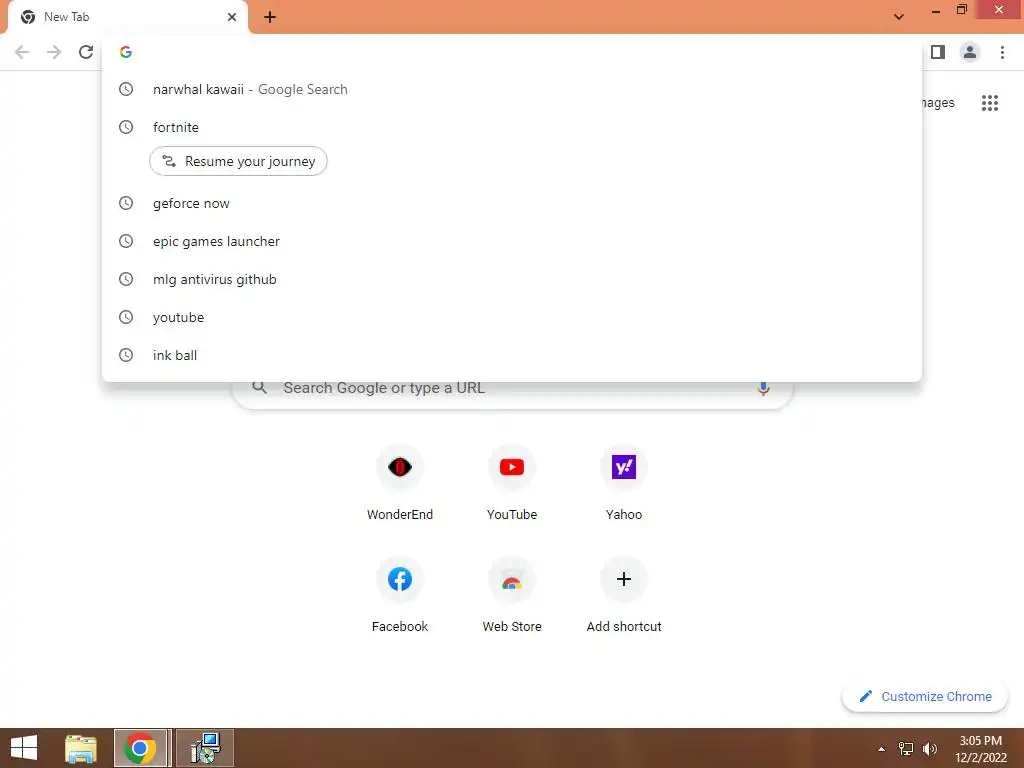Choose the youtube history suggestion

pyautogui.click(x=512, y=317)
